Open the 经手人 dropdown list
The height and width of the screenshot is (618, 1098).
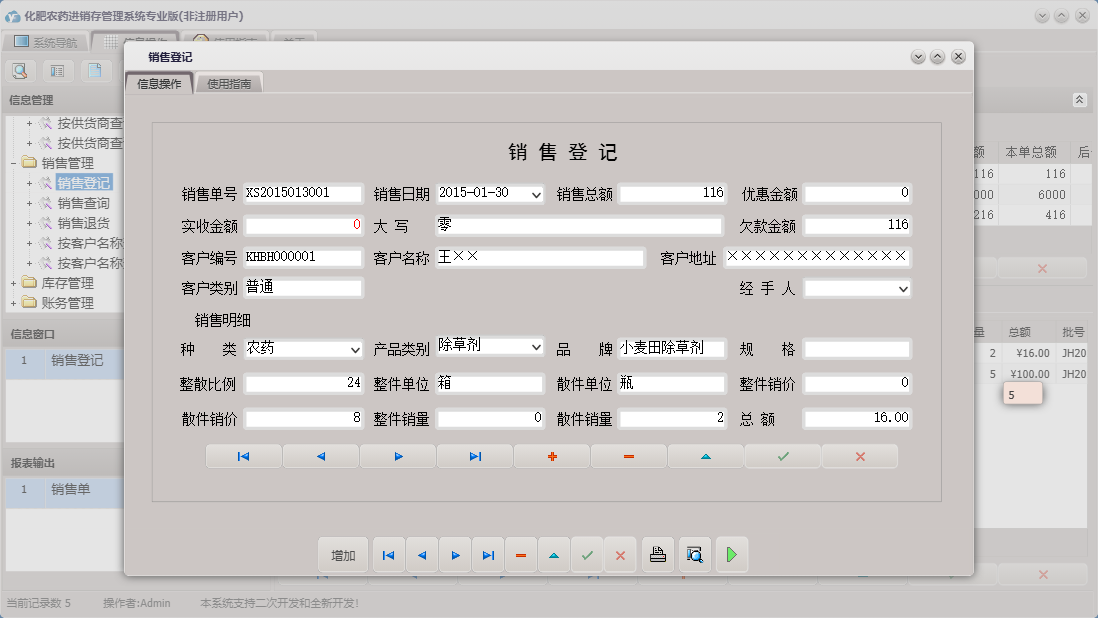tap(903, 288)
